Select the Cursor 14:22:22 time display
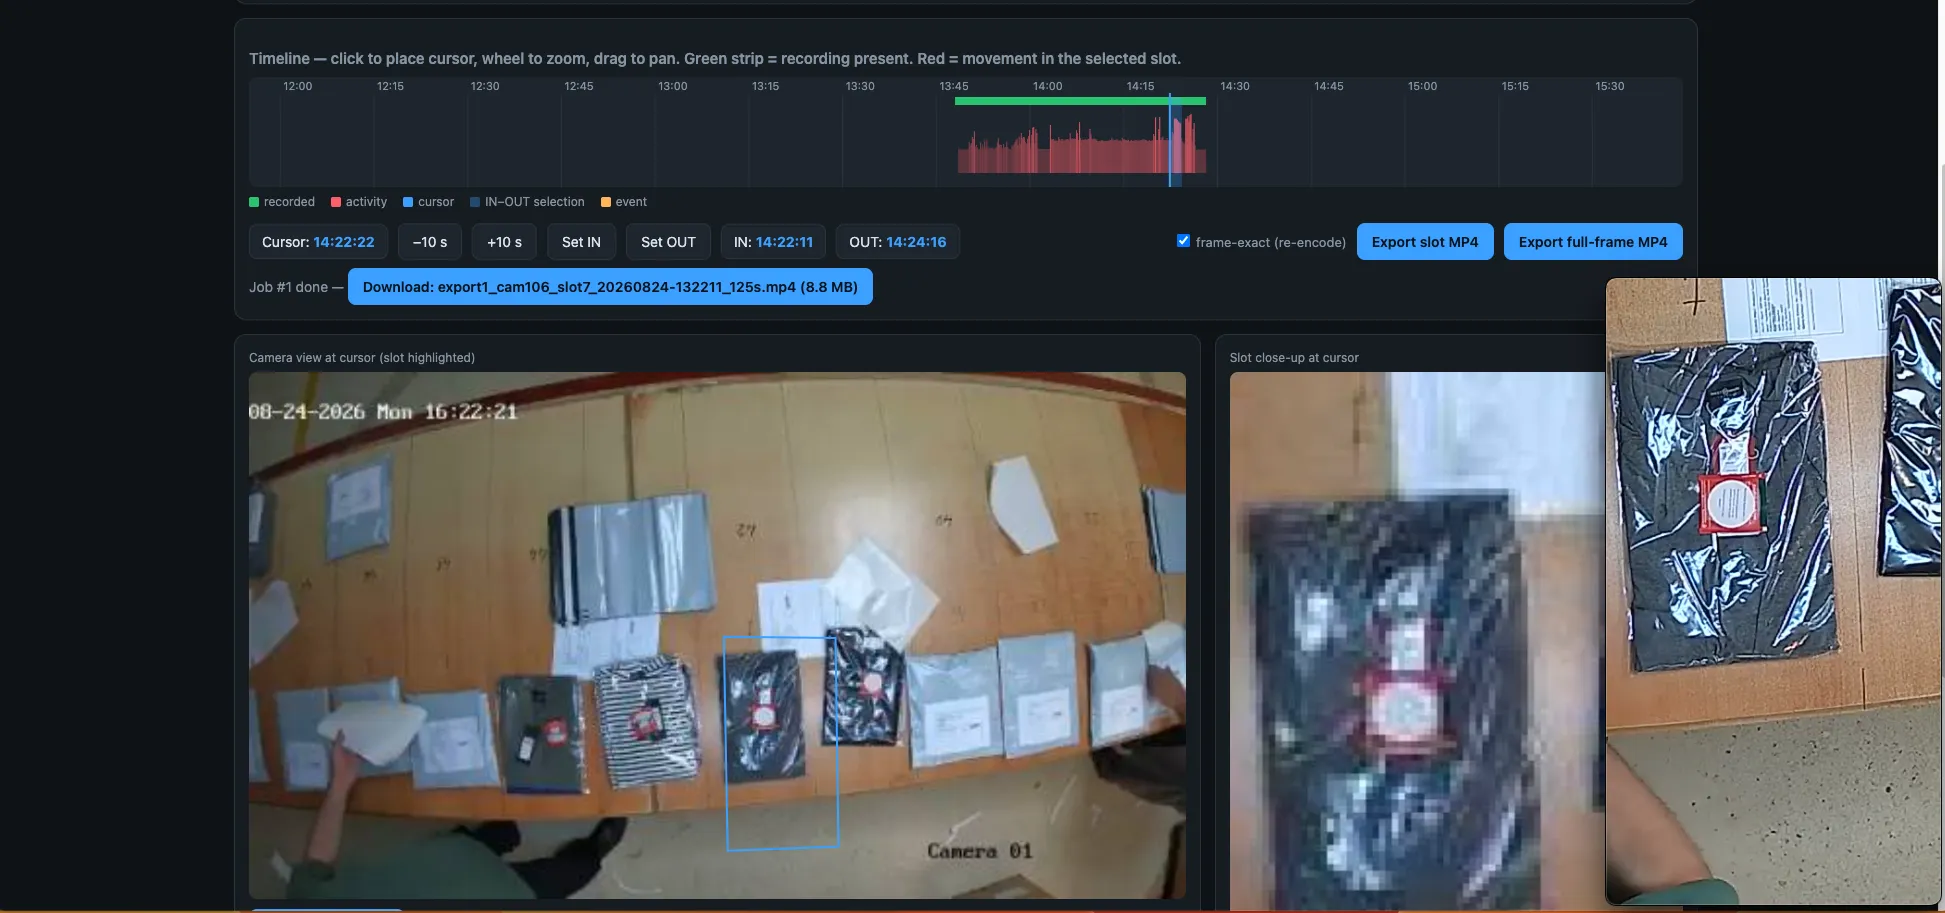The height and width of the screenshot is (913, 1945). click(x=318, y=242)
